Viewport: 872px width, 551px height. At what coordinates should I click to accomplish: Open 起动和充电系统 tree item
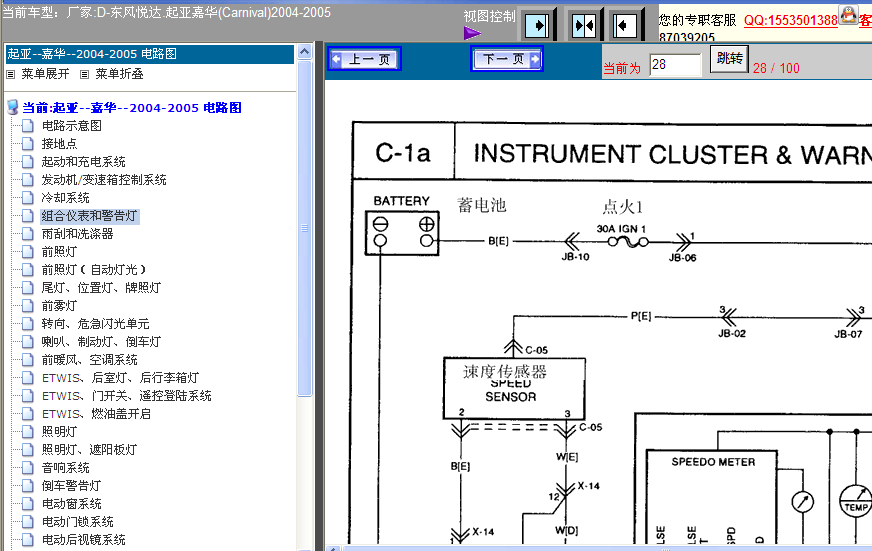83,162
